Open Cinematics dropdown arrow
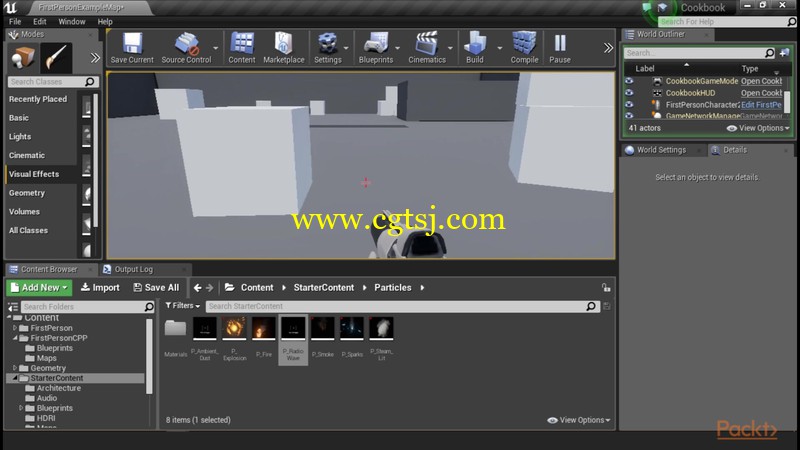Image resolution: width=800 pixels, height=450 pixels. tap(451, 48)
